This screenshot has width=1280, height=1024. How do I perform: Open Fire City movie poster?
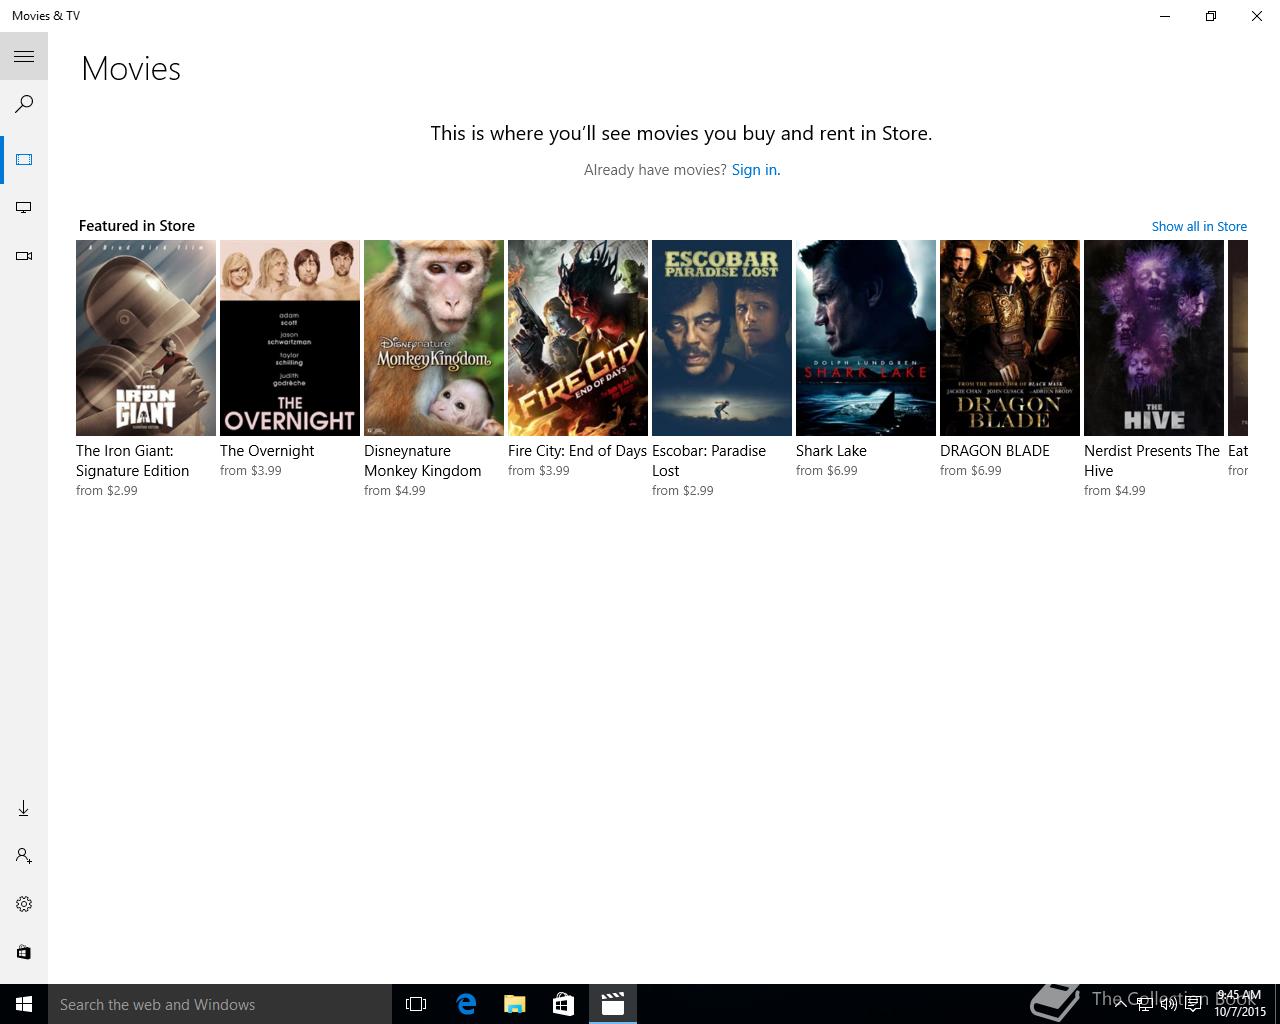[x=578, y=338]
